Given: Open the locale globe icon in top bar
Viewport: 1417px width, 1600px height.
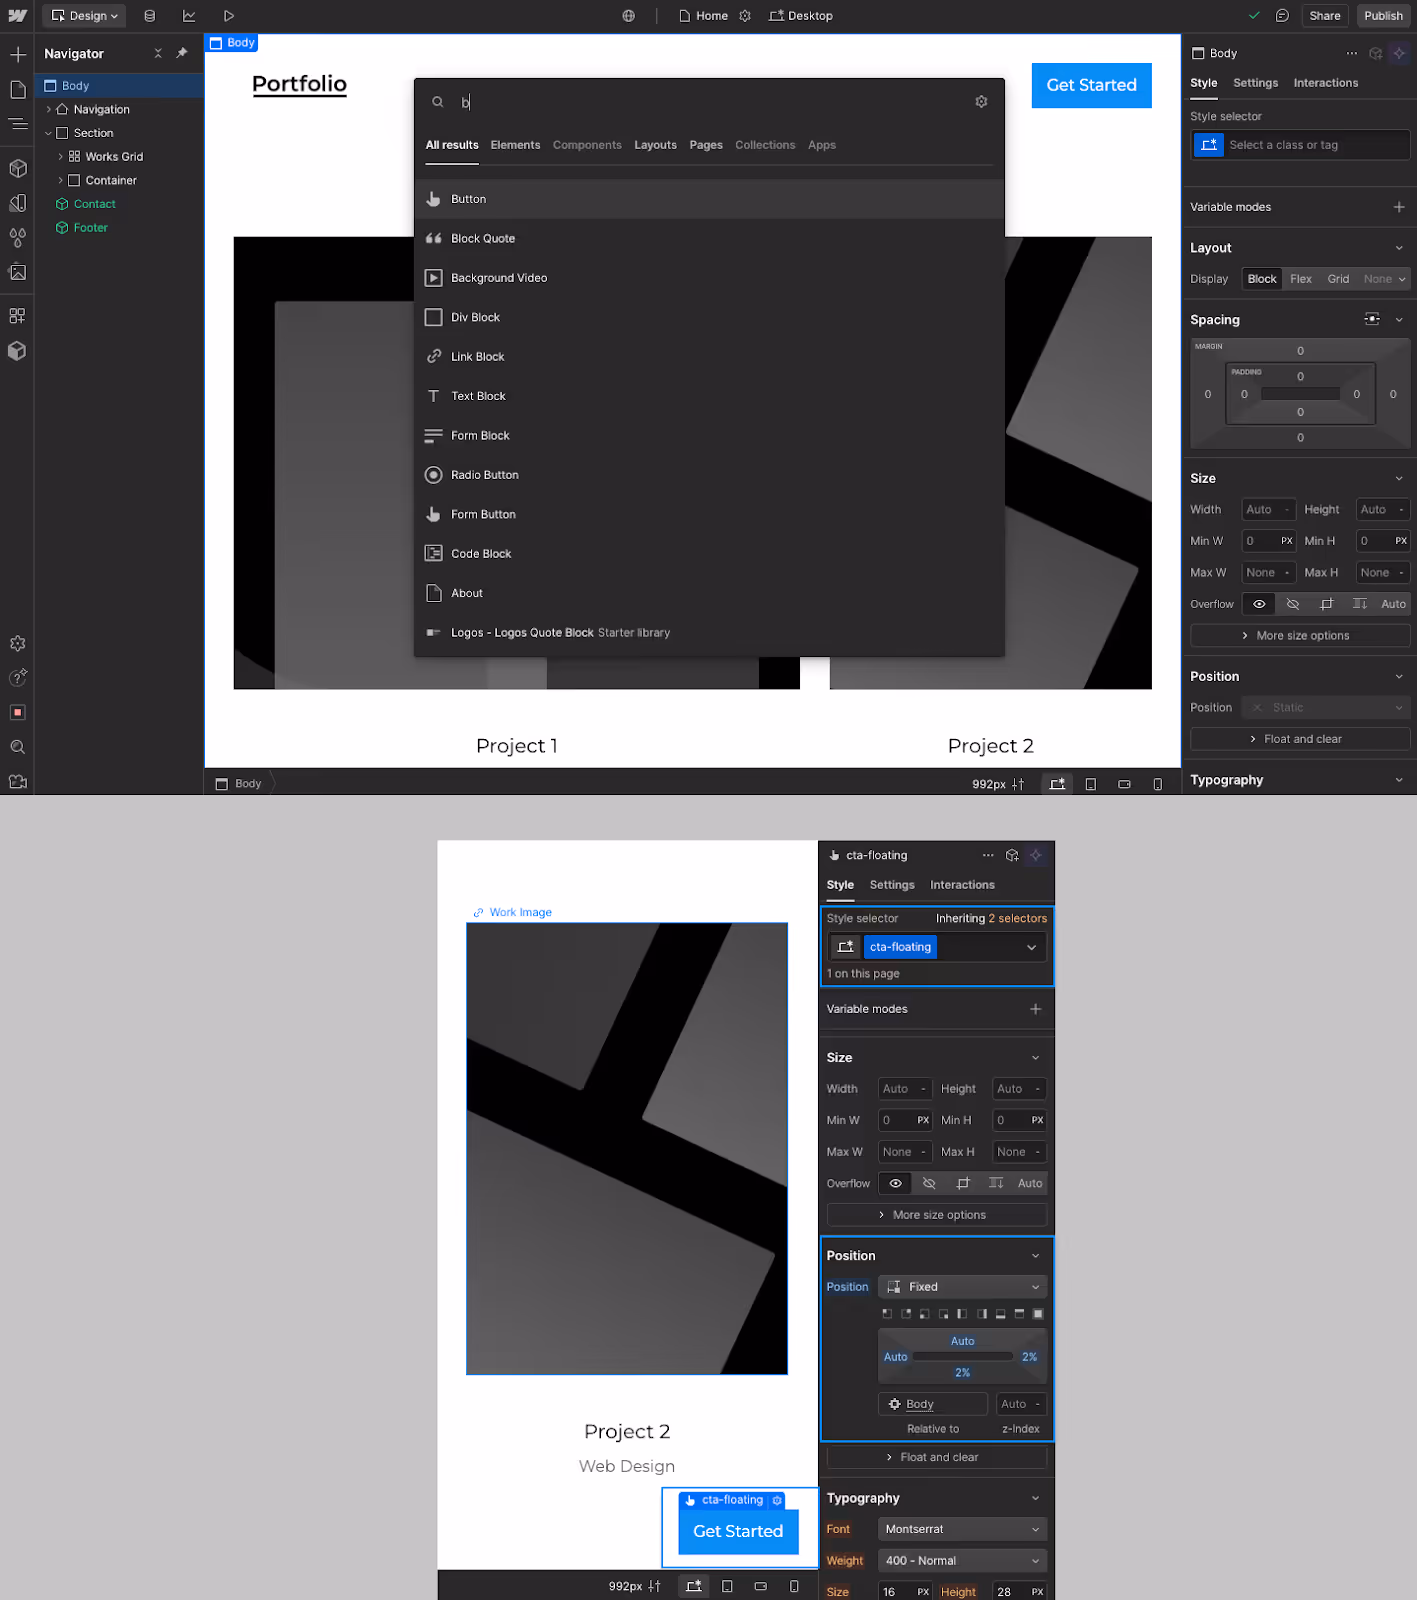Looking at the screenshot, I should pos(628,16).
